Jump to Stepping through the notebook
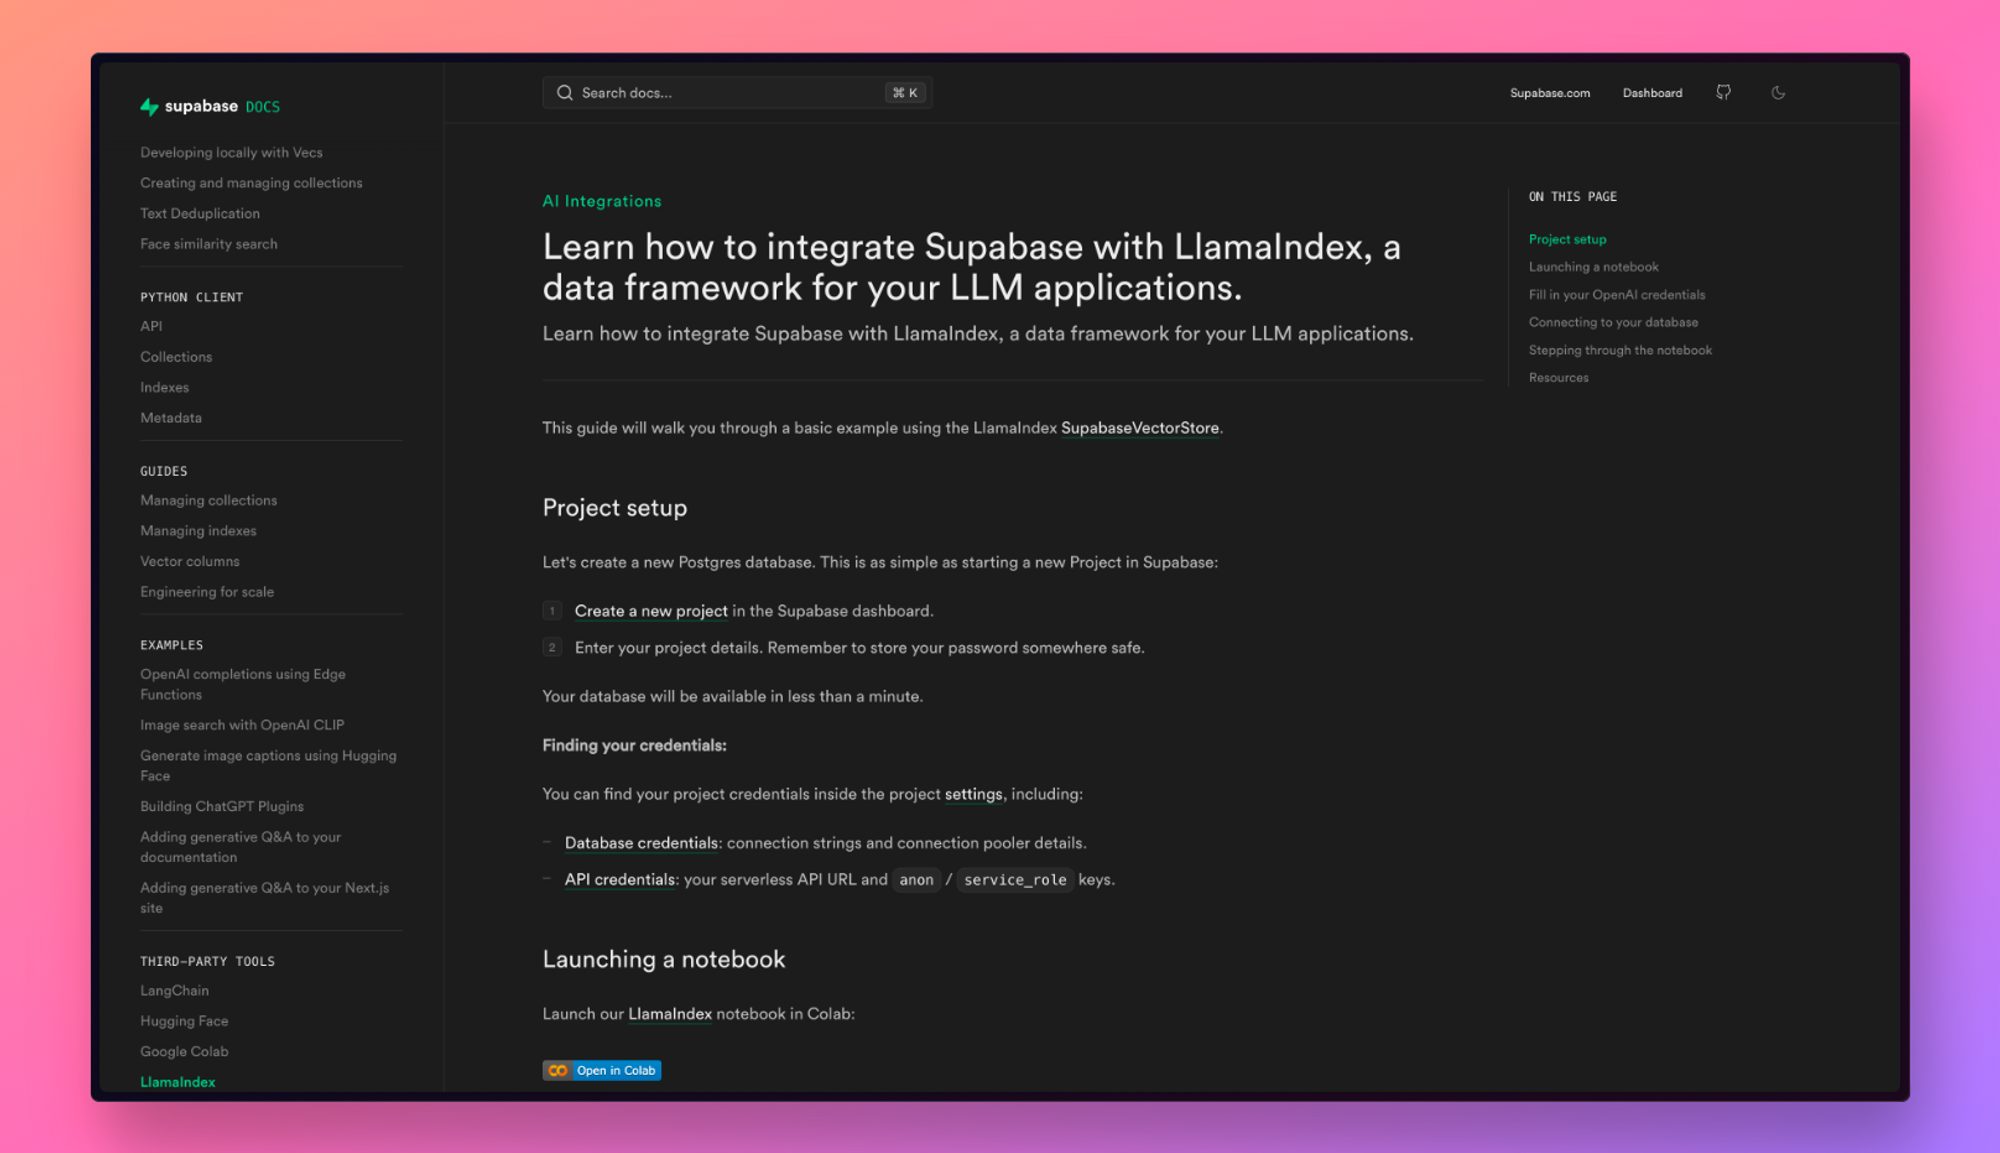The image size is (2000, 1153). [x=1620, y=350]
